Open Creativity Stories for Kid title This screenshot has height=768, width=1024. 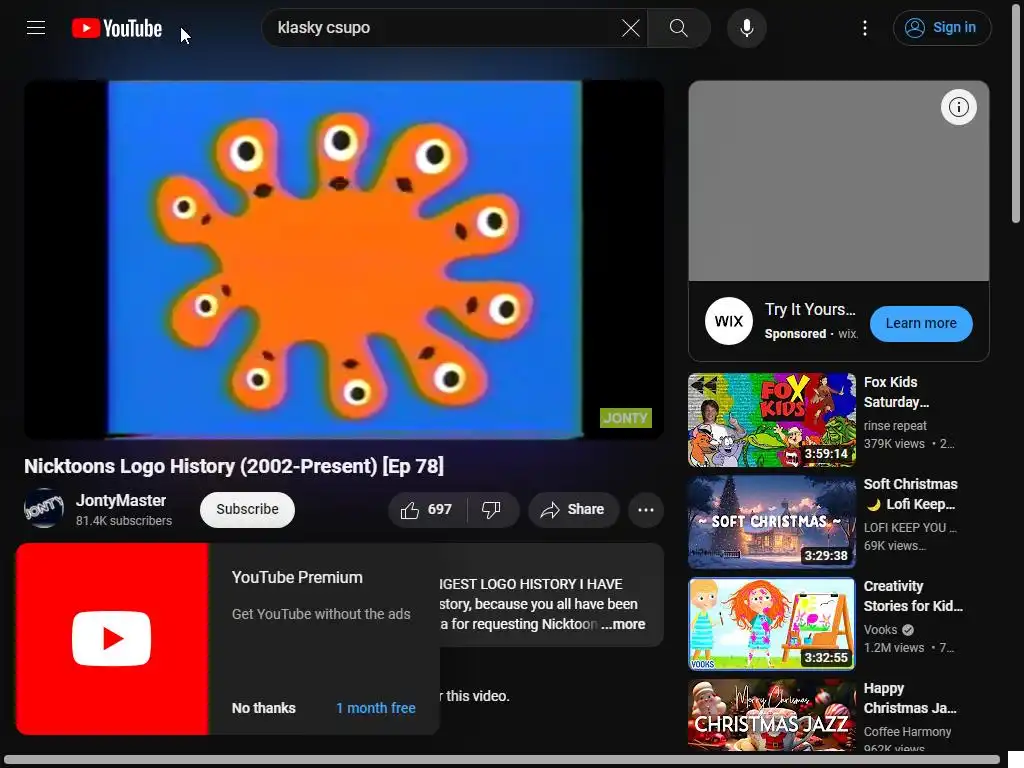coord(913,596)
